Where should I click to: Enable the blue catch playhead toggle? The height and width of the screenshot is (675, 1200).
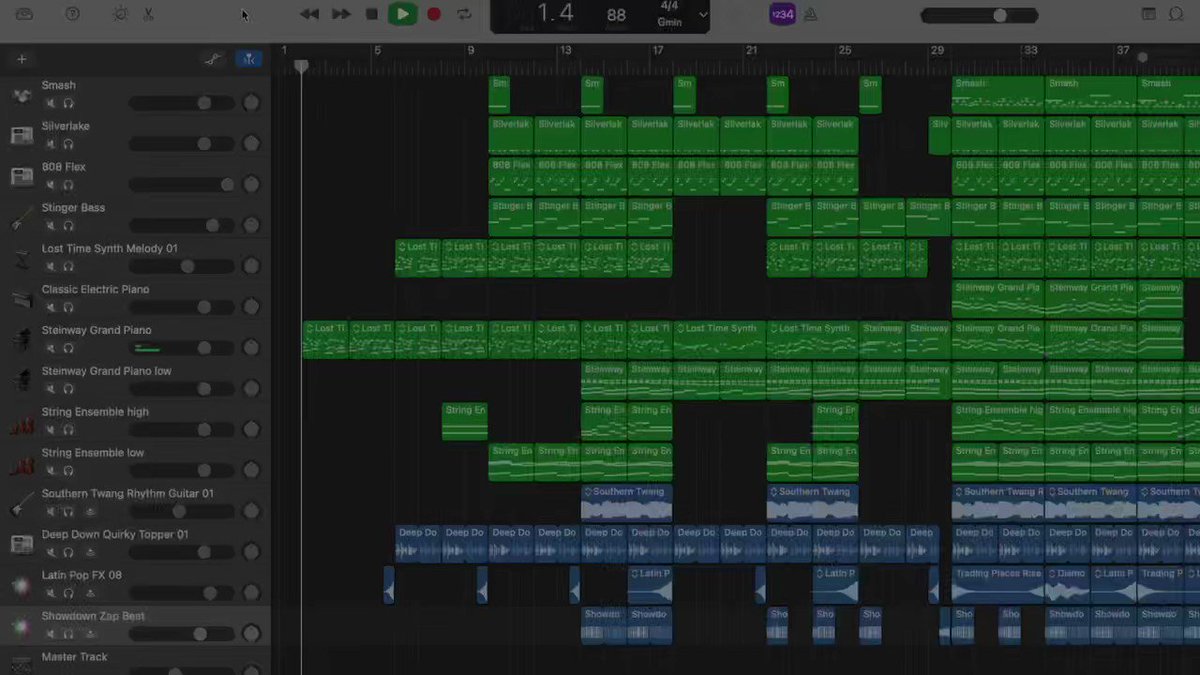pos(249,58)
